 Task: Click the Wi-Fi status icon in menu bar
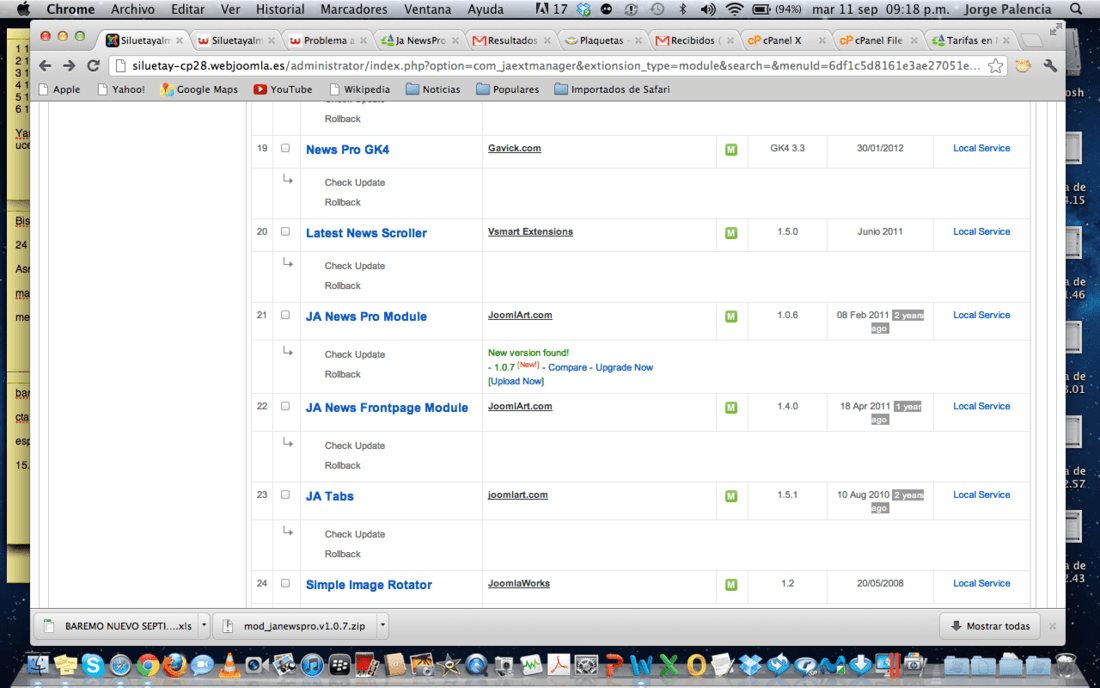pyautogui.click(x=734, y=9)
